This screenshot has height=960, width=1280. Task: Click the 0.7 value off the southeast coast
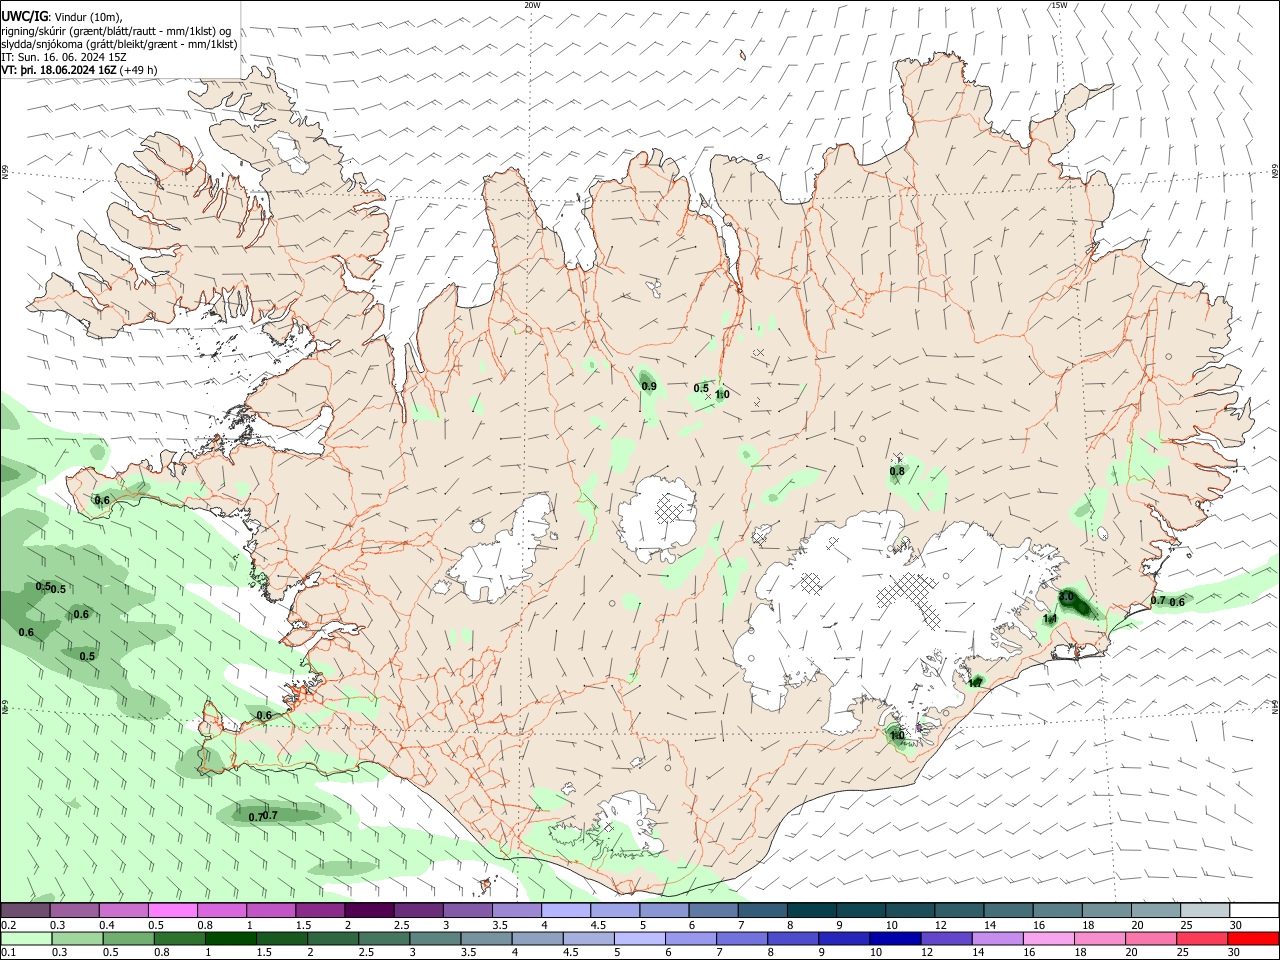coord(1158,601)
